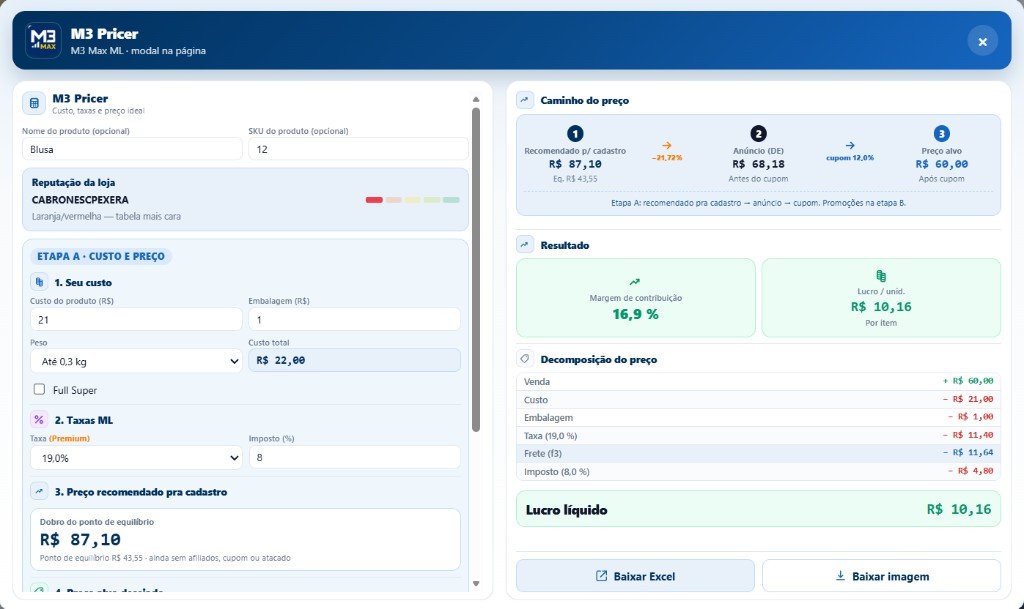Click the Recomendado price R$ 87,10 in path
This screenshot has height=609, width=1024.
(x=575, y=164)
